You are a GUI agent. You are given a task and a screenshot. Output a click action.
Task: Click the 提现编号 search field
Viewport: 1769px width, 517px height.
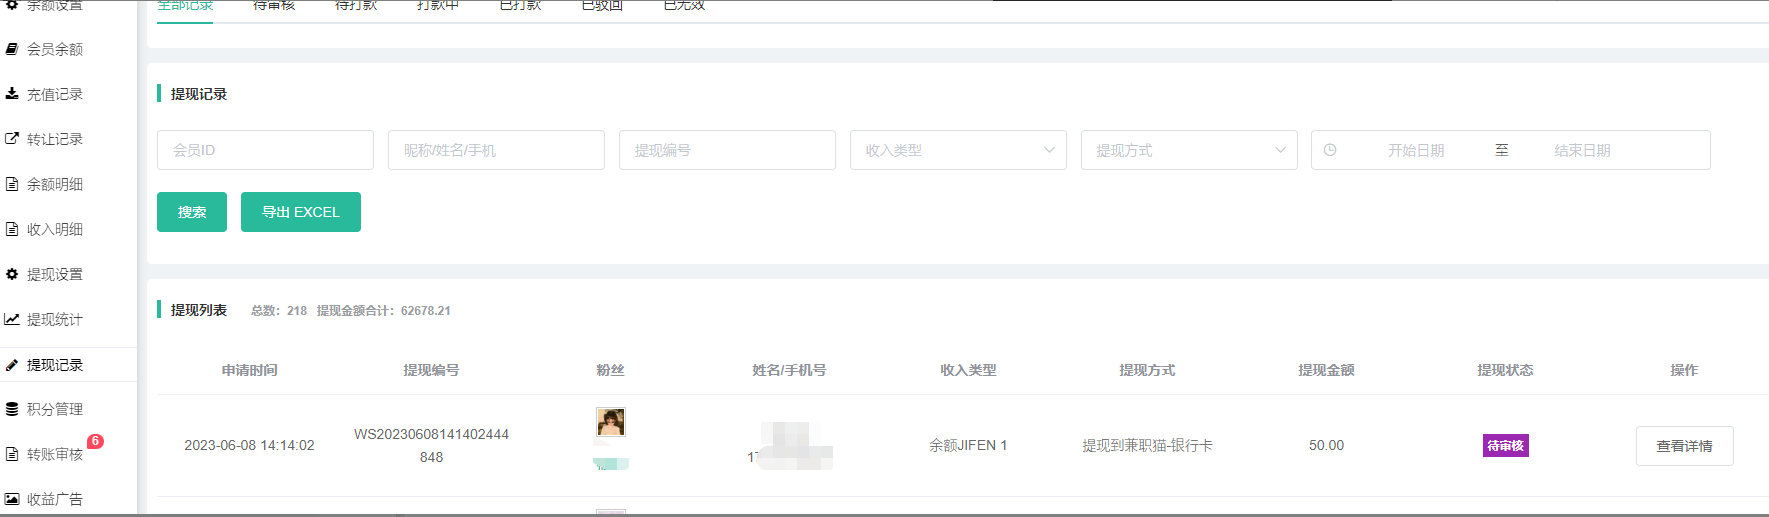click(x=727, y=150)
